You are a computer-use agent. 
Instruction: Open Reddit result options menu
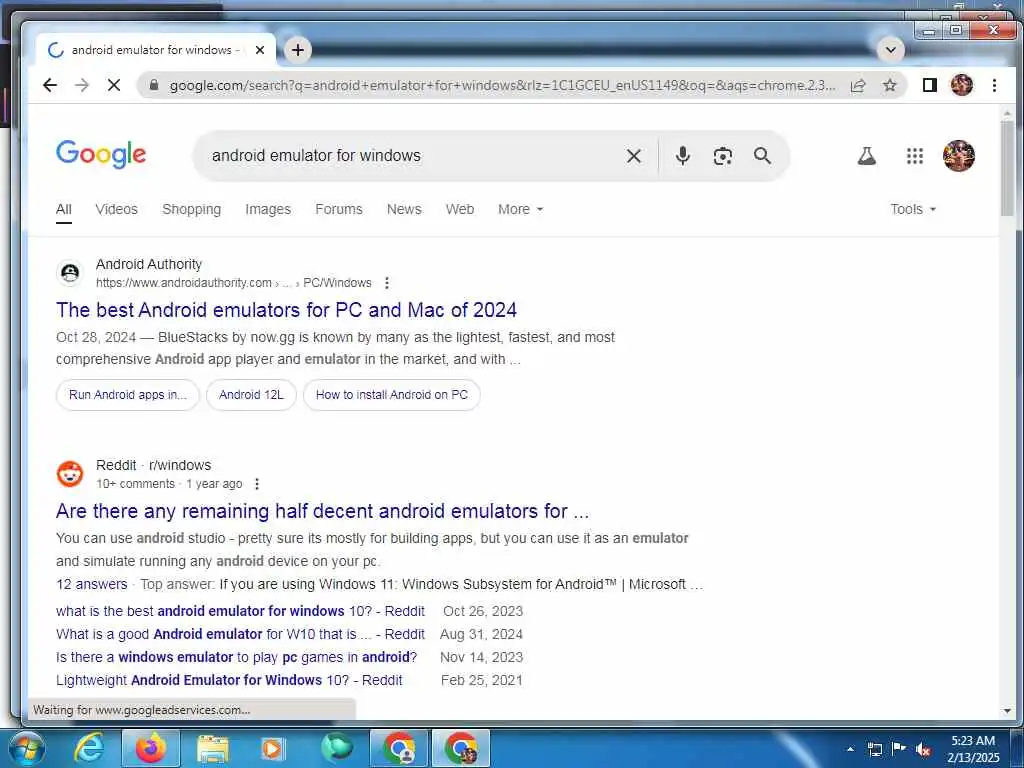pos(257,484)
